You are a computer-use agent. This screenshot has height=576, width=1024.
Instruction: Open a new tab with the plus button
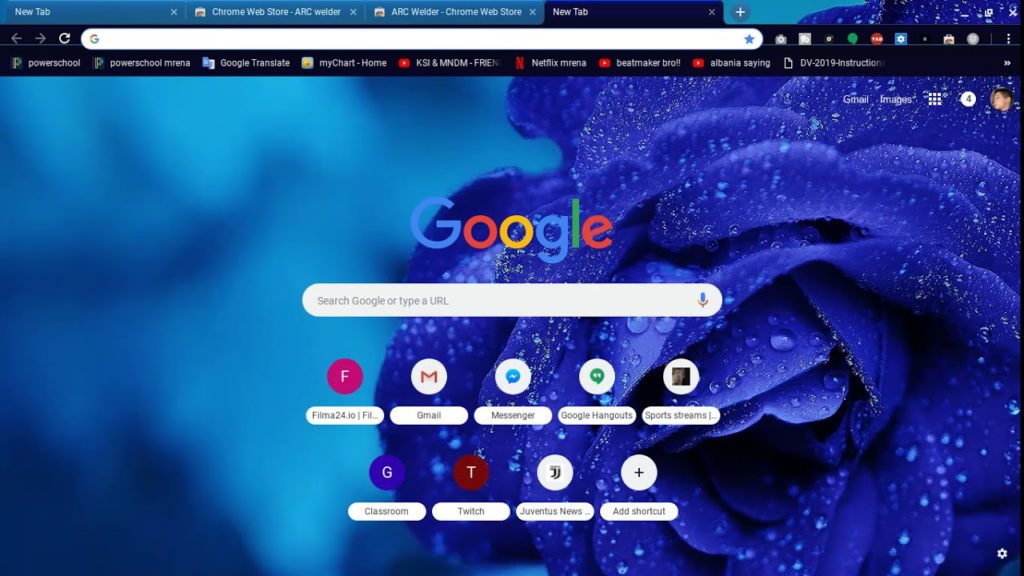click(740, 12)
